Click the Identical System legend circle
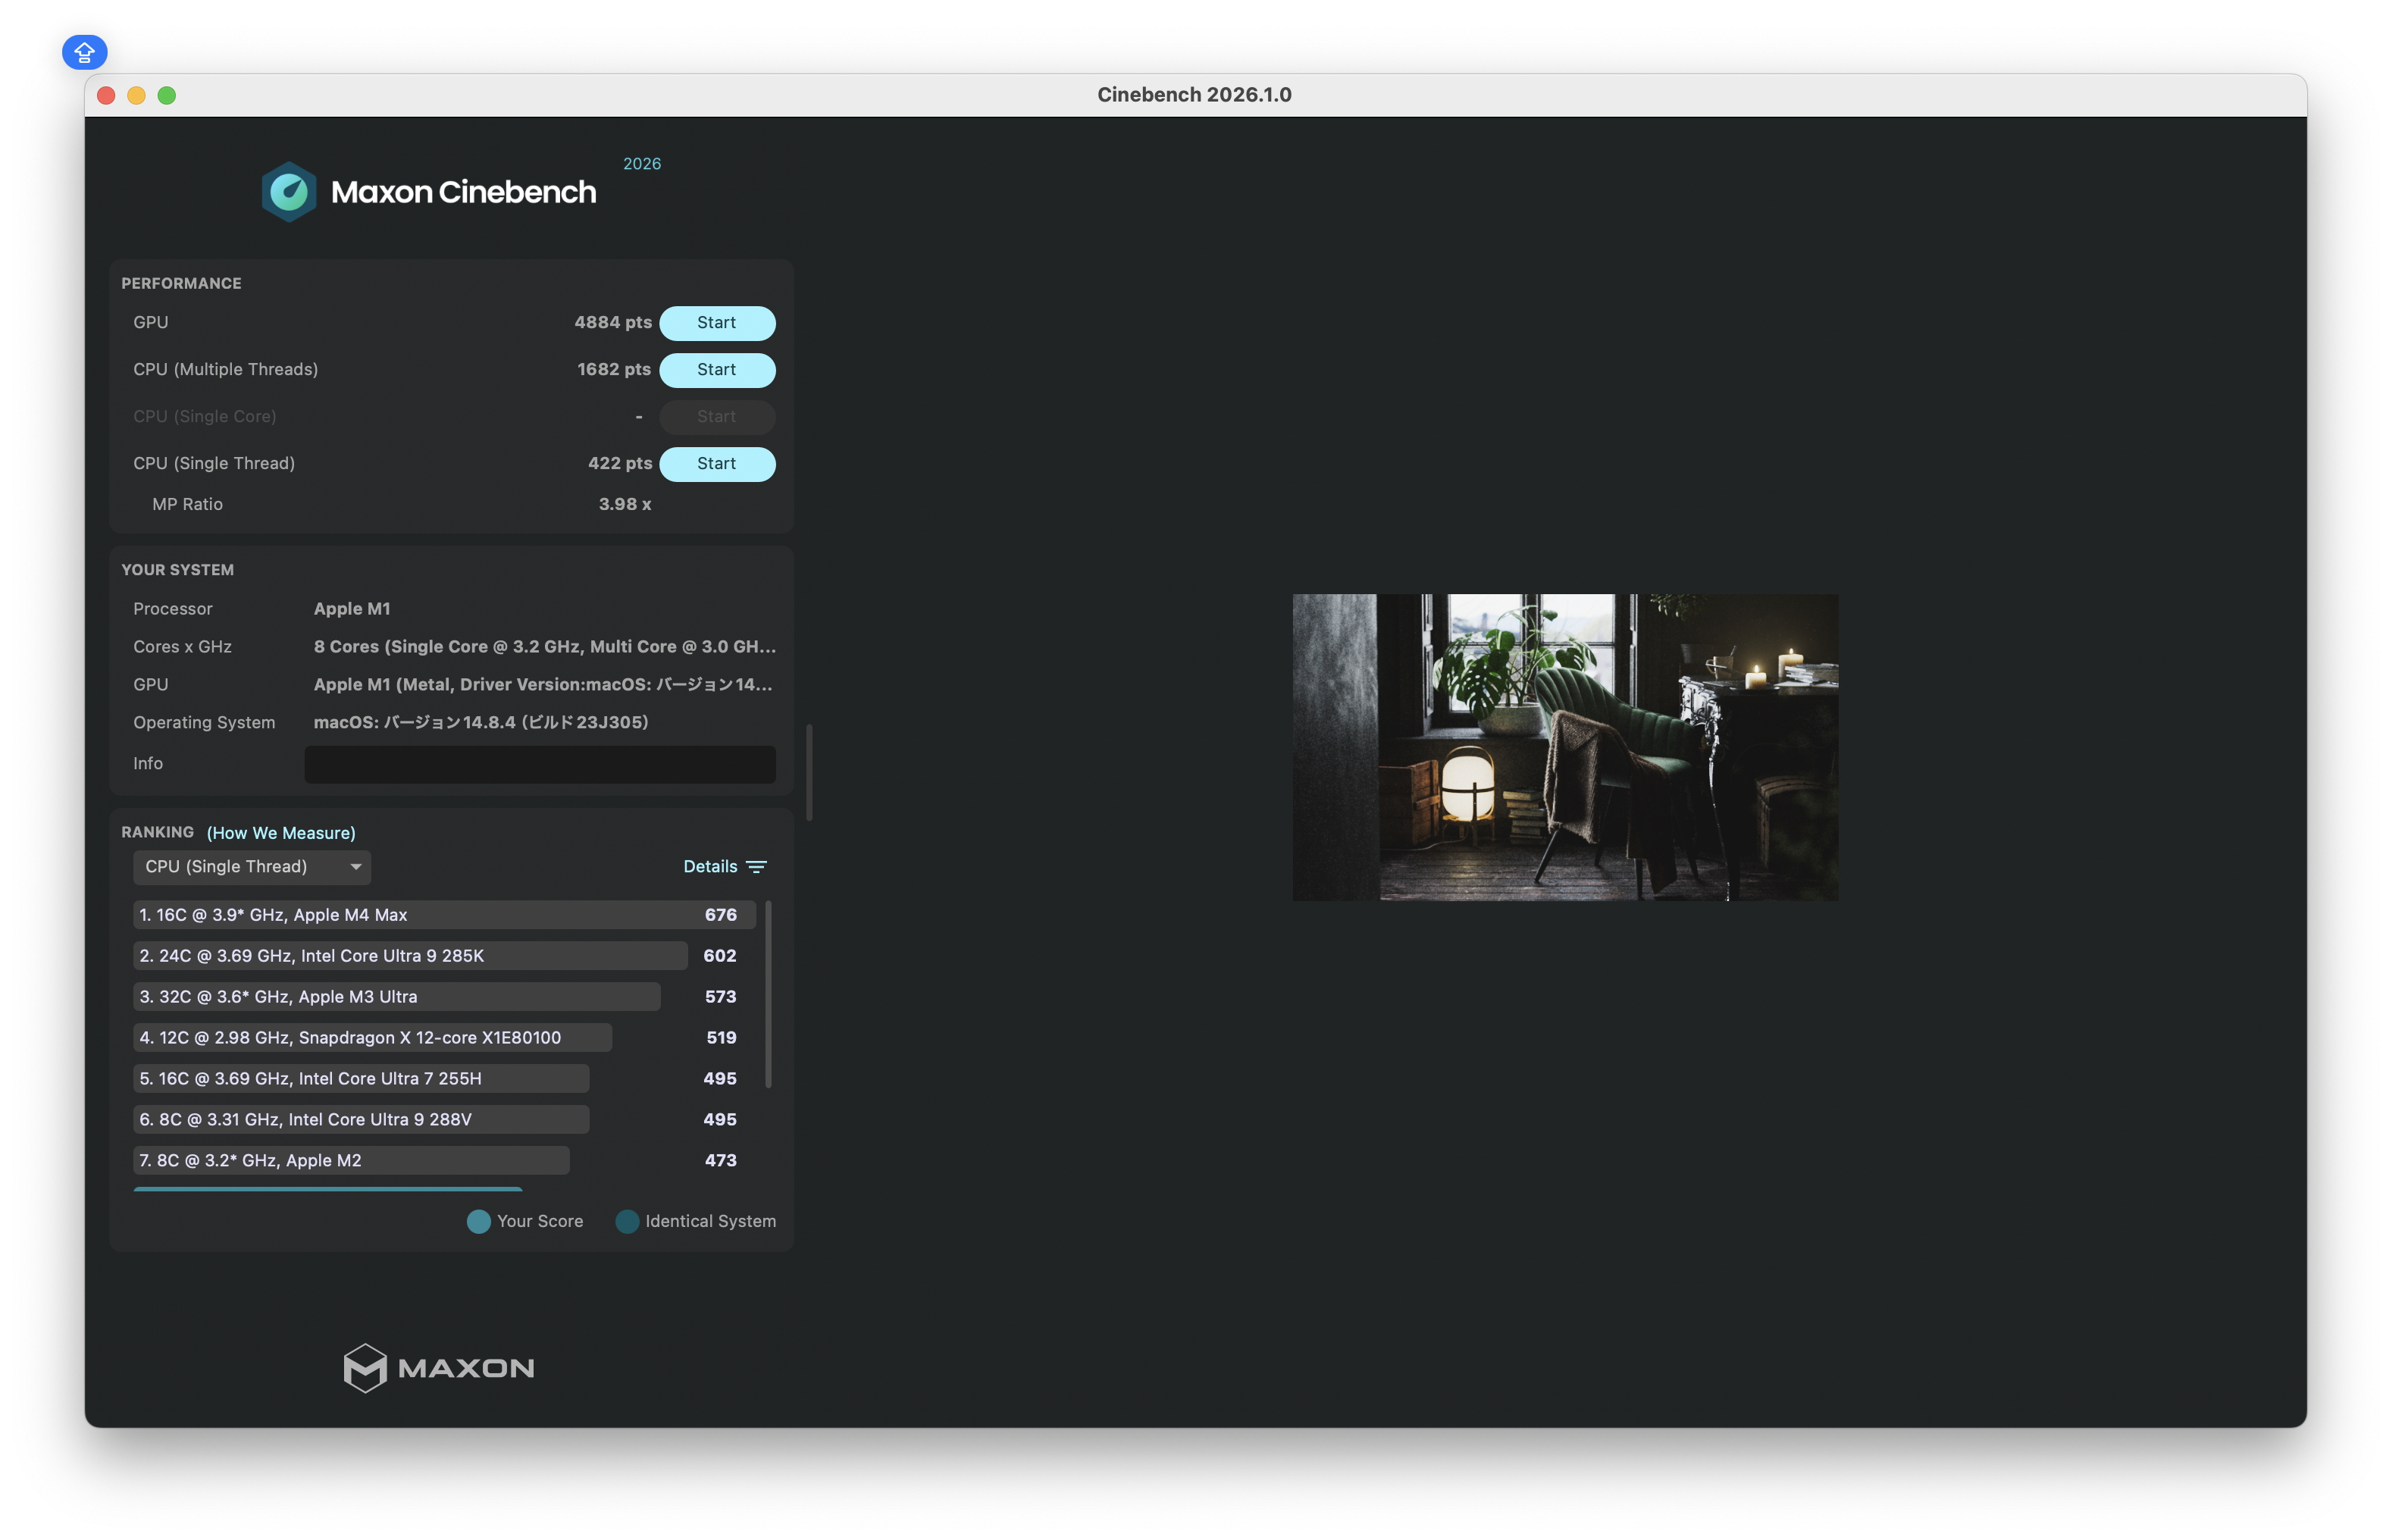2392x1540 pixels. coord(627,1221)
